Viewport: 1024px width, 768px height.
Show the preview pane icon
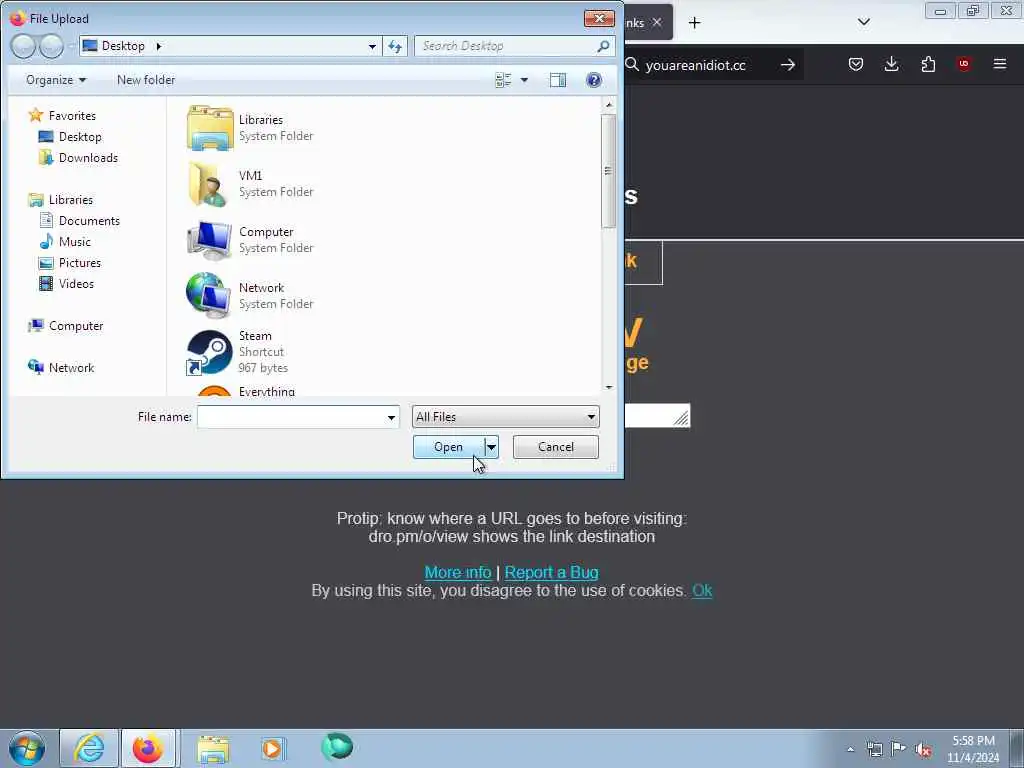(558, 80)
